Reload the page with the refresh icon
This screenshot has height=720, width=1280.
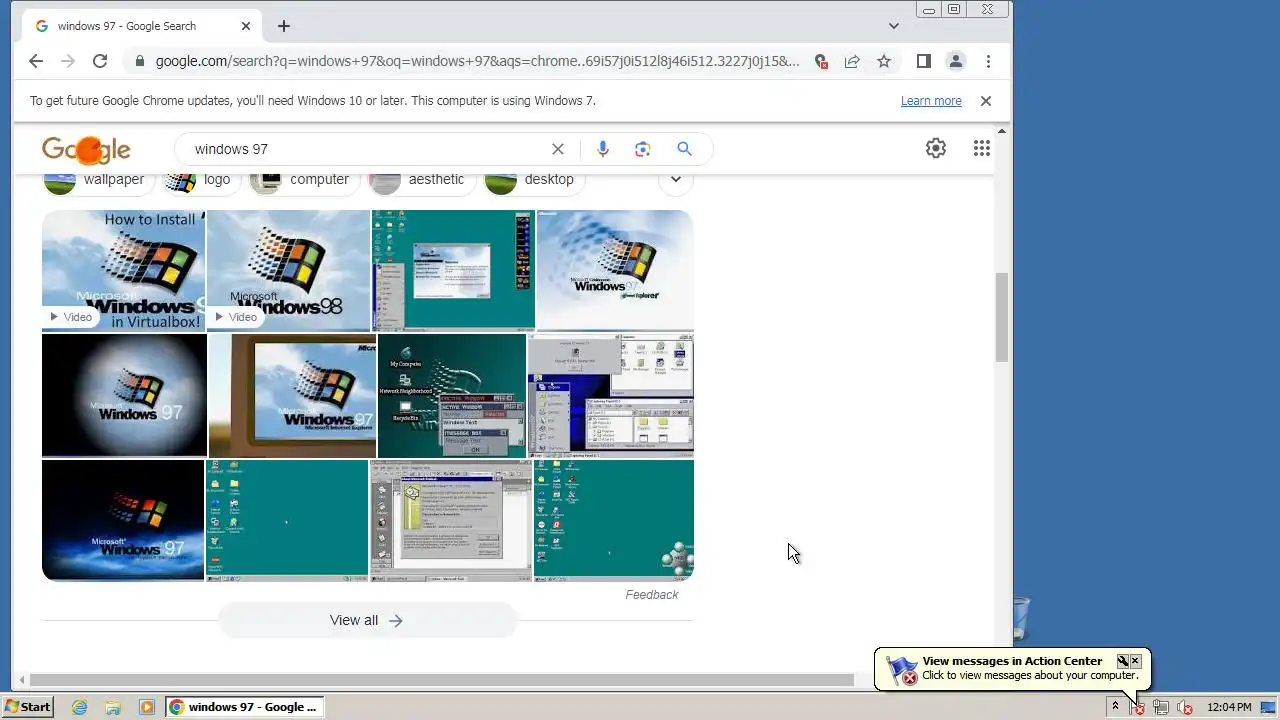click(100, 61)
